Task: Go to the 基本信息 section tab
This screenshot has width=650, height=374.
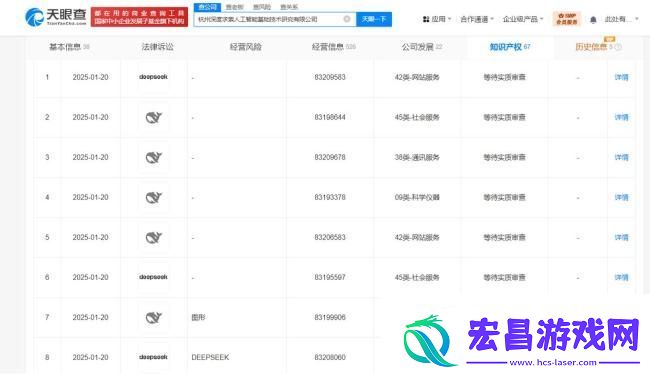Action: [x=69, y=47]
